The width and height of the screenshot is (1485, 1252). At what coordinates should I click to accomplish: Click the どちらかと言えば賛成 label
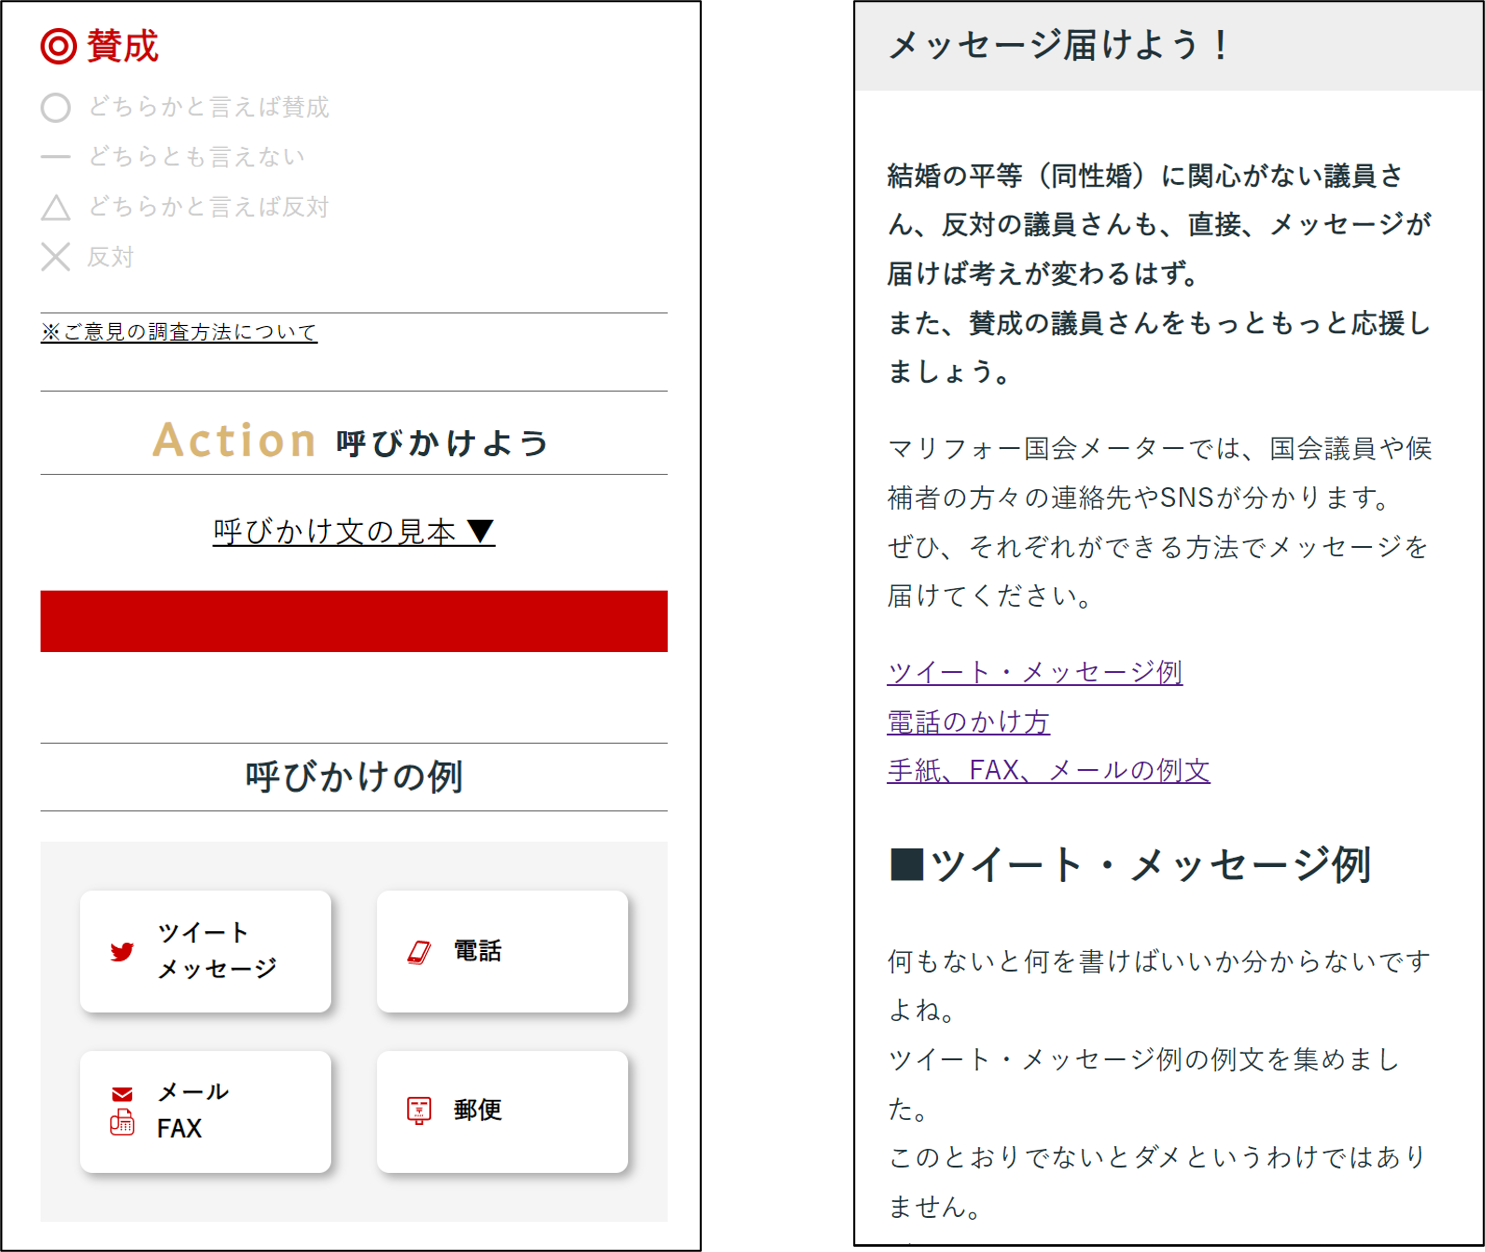click(209, 107)
